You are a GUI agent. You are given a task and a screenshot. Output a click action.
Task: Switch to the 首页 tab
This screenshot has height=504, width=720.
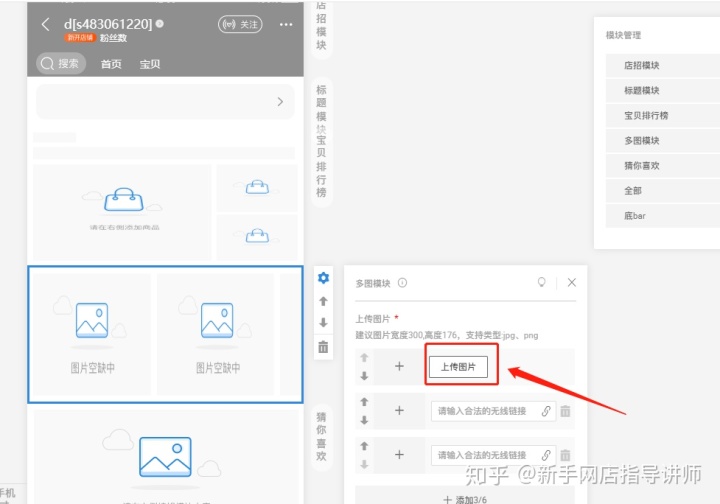coord(111,64)
